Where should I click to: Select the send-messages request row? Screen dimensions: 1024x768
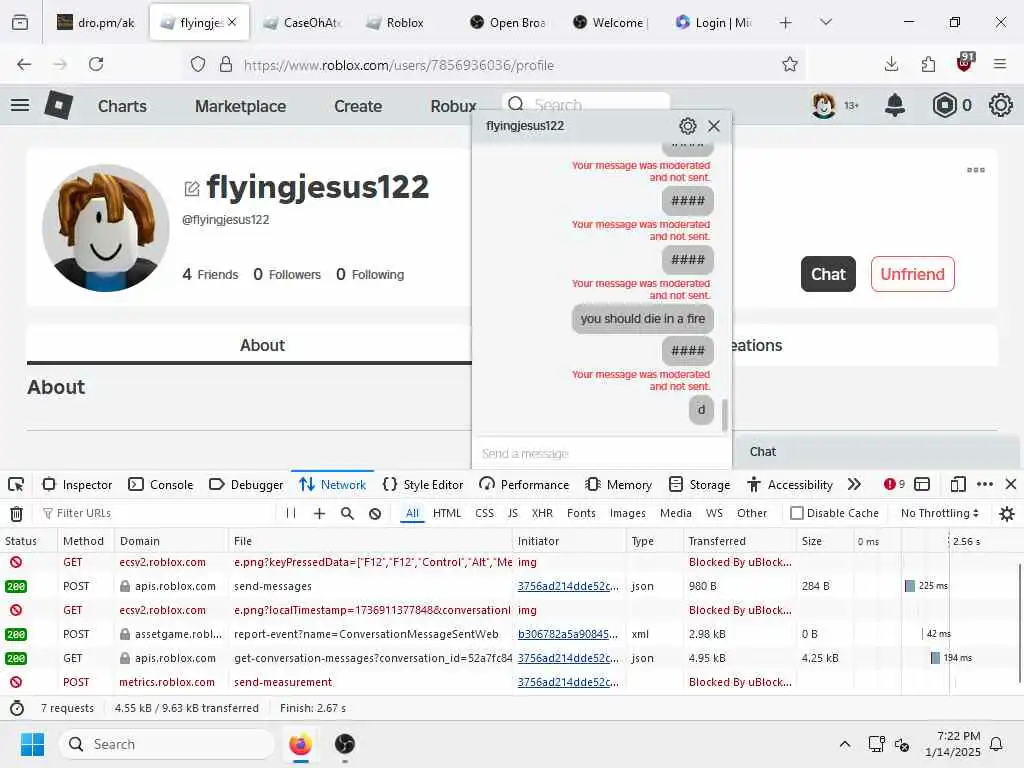click(509, 586)
